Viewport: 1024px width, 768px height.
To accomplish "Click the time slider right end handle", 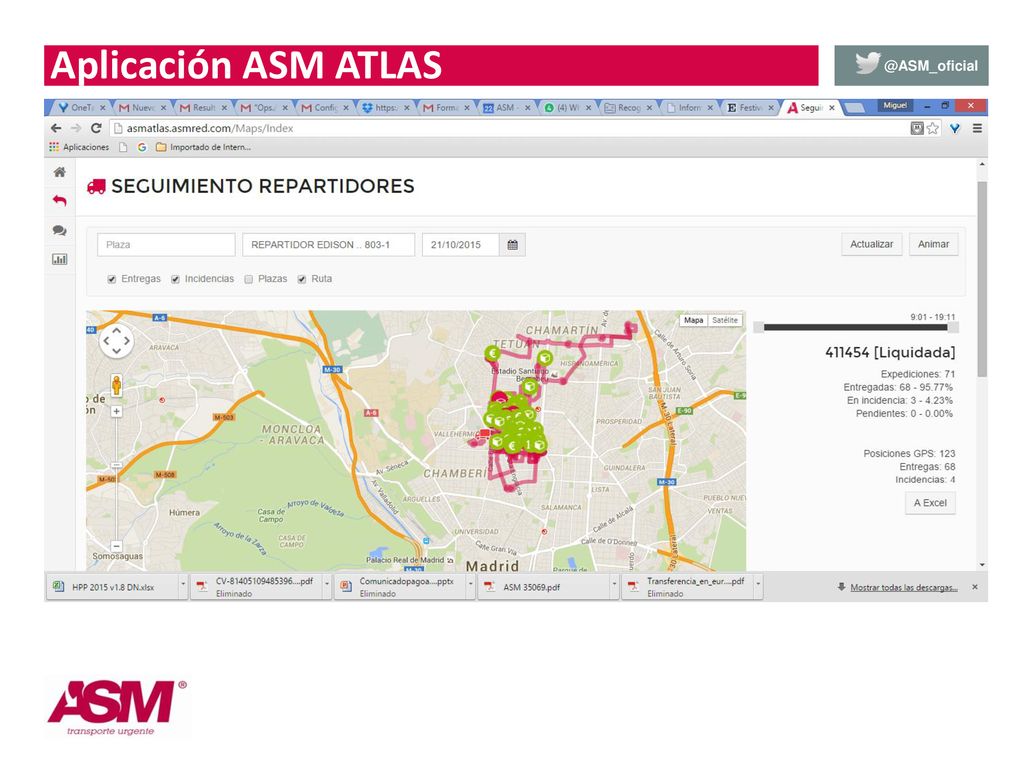I will click(953, 327).
